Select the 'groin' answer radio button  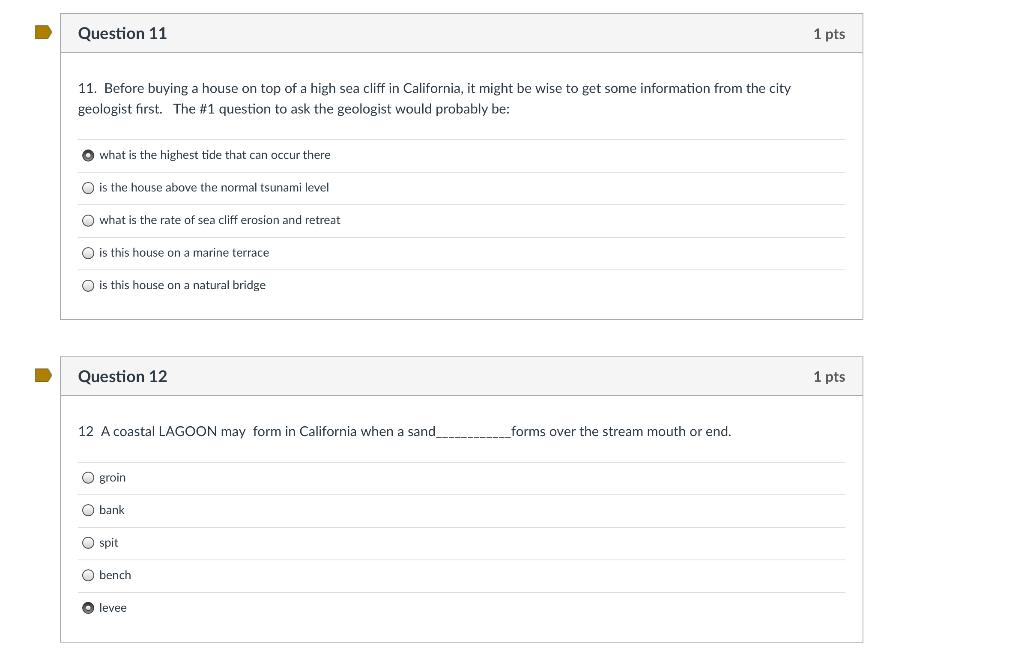(x=88, y=477)
